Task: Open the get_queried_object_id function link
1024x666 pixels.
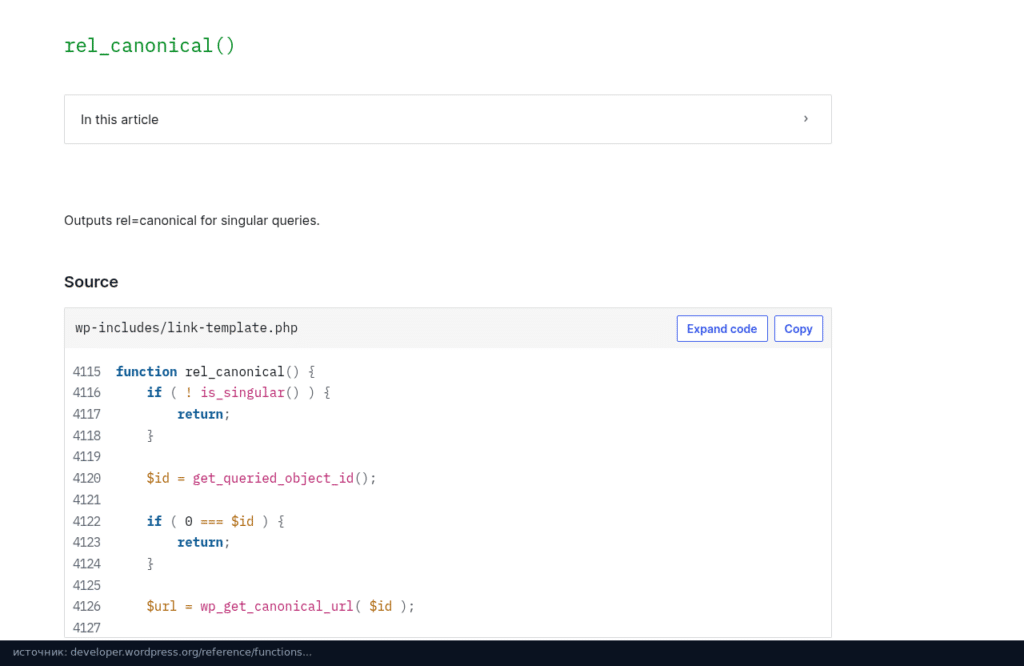Action: click(273, 478)
